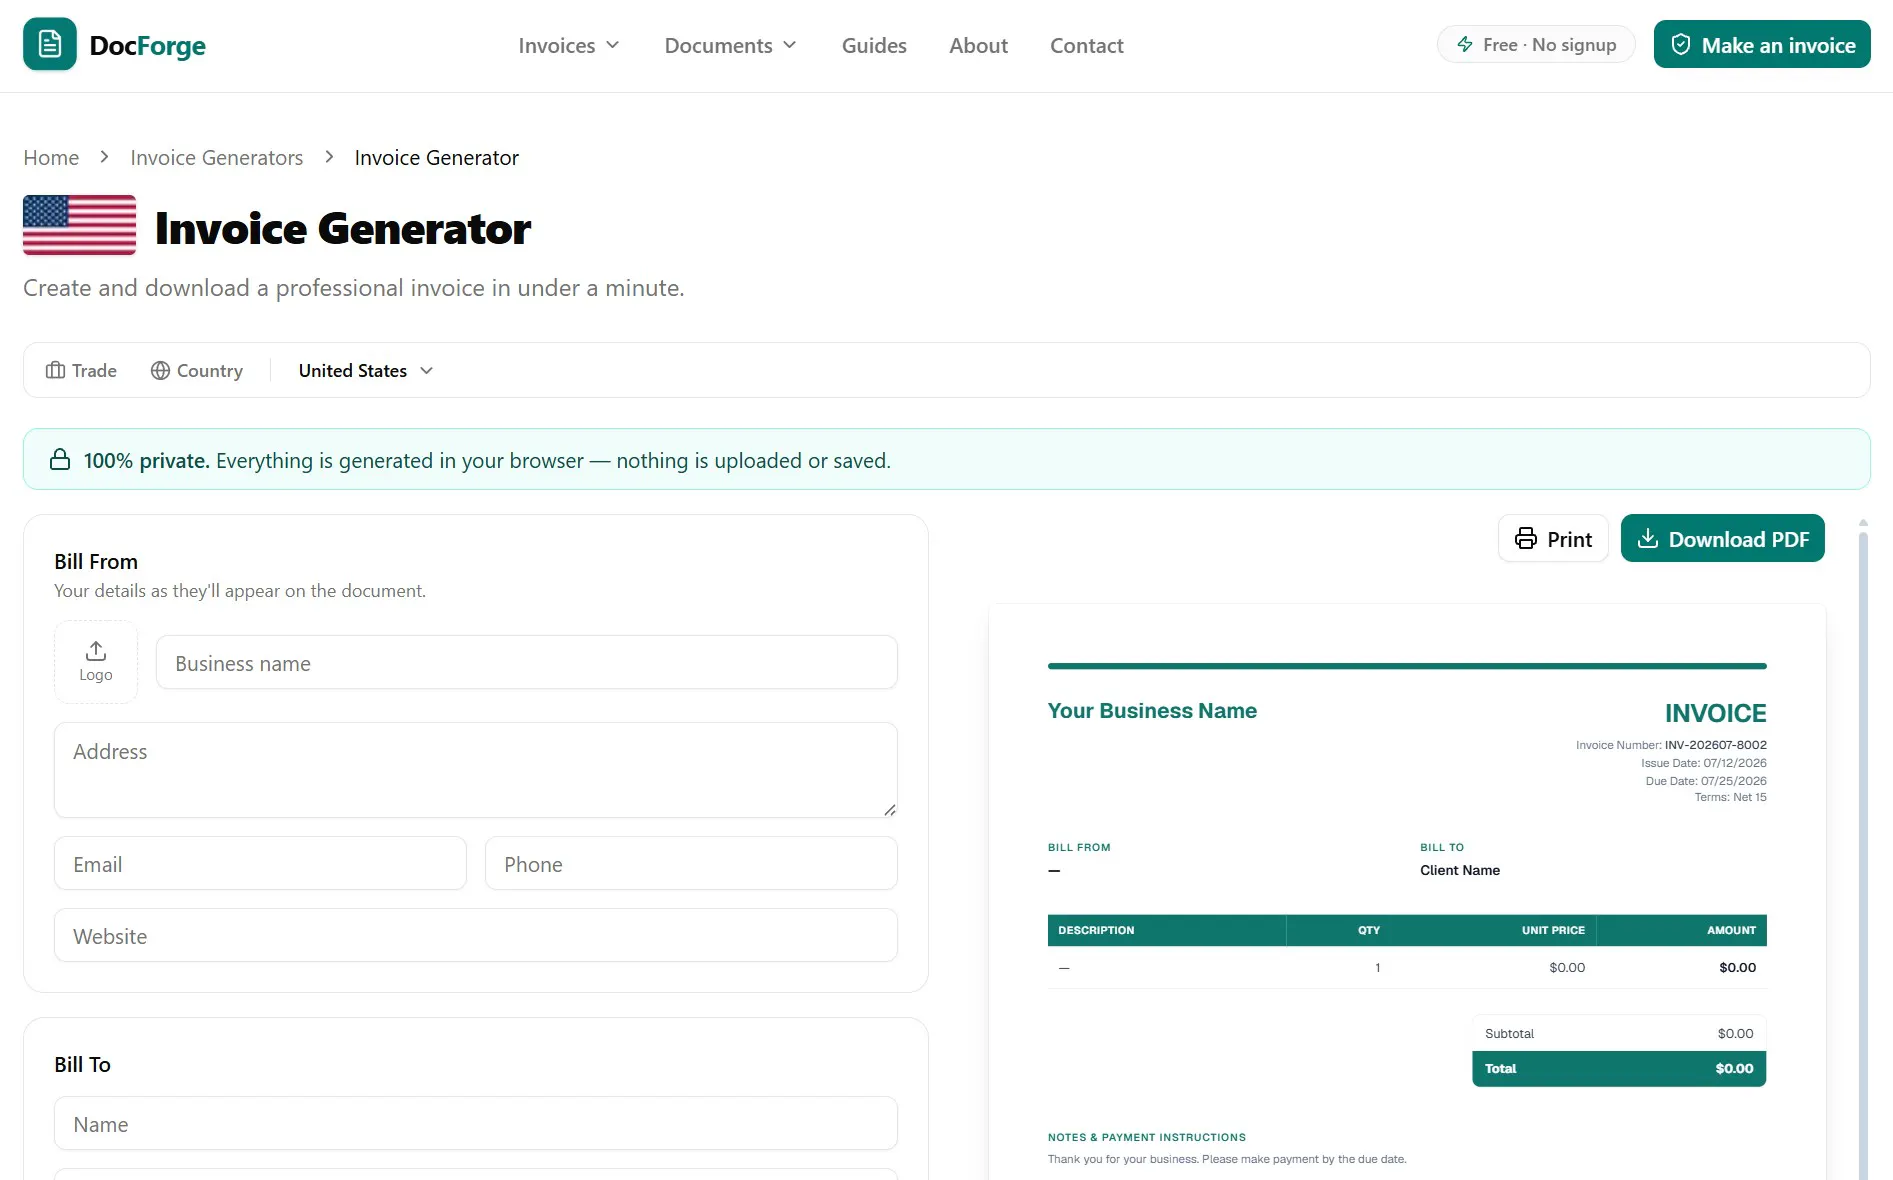
Task: Click the Bill From section heading
Action: pos(96,561)
